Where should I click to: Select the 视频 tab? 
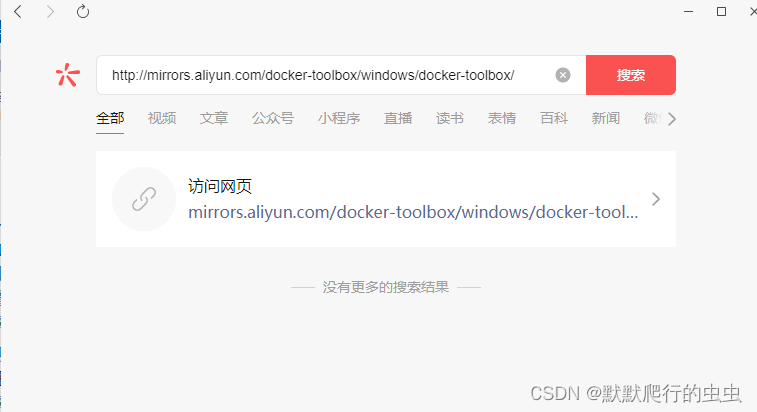pos(162,118)
